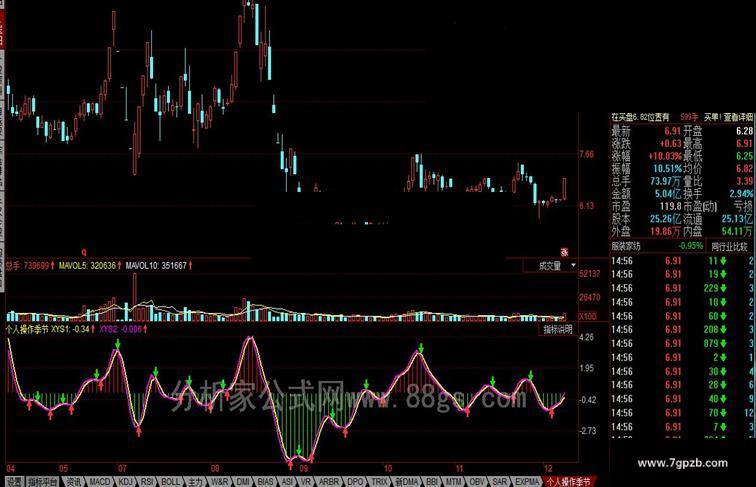756x487 pixels.
Task: Click the trade row with volume 879
Action: 682,344
